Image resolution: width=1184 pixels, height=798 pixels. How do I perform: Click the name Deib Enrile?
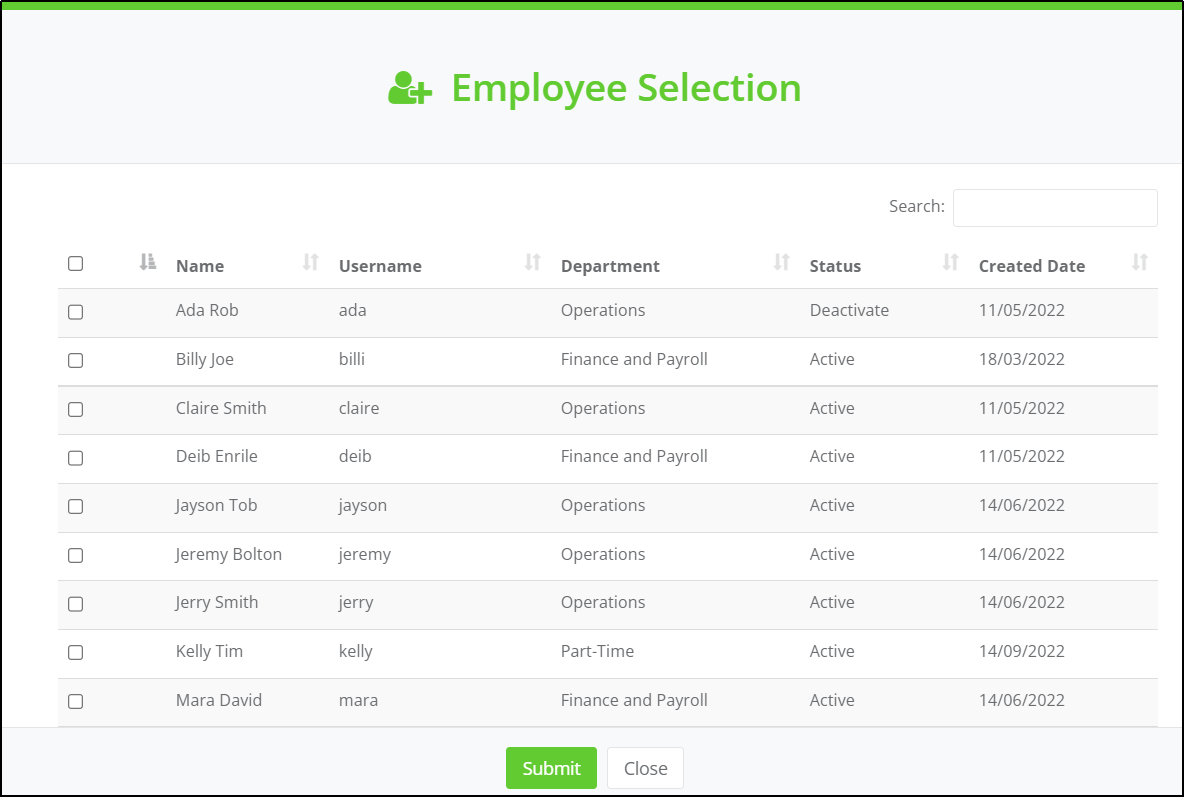(x=217, y=456)
